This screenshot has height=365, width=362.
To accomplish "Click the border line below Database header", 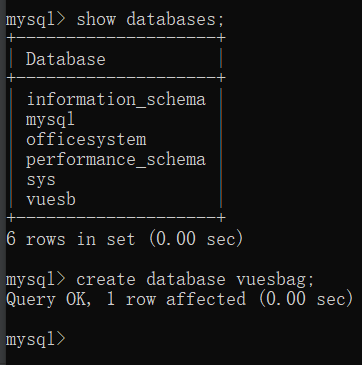I will (x=116, y=78).
